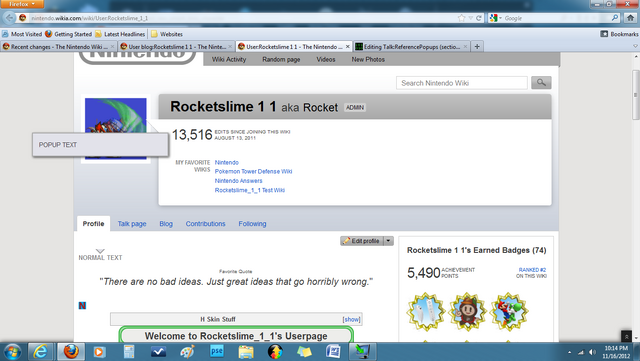The width and height of the screenshot is (640, 361).
Task: Click the Edit profile button
Action: 362,241
